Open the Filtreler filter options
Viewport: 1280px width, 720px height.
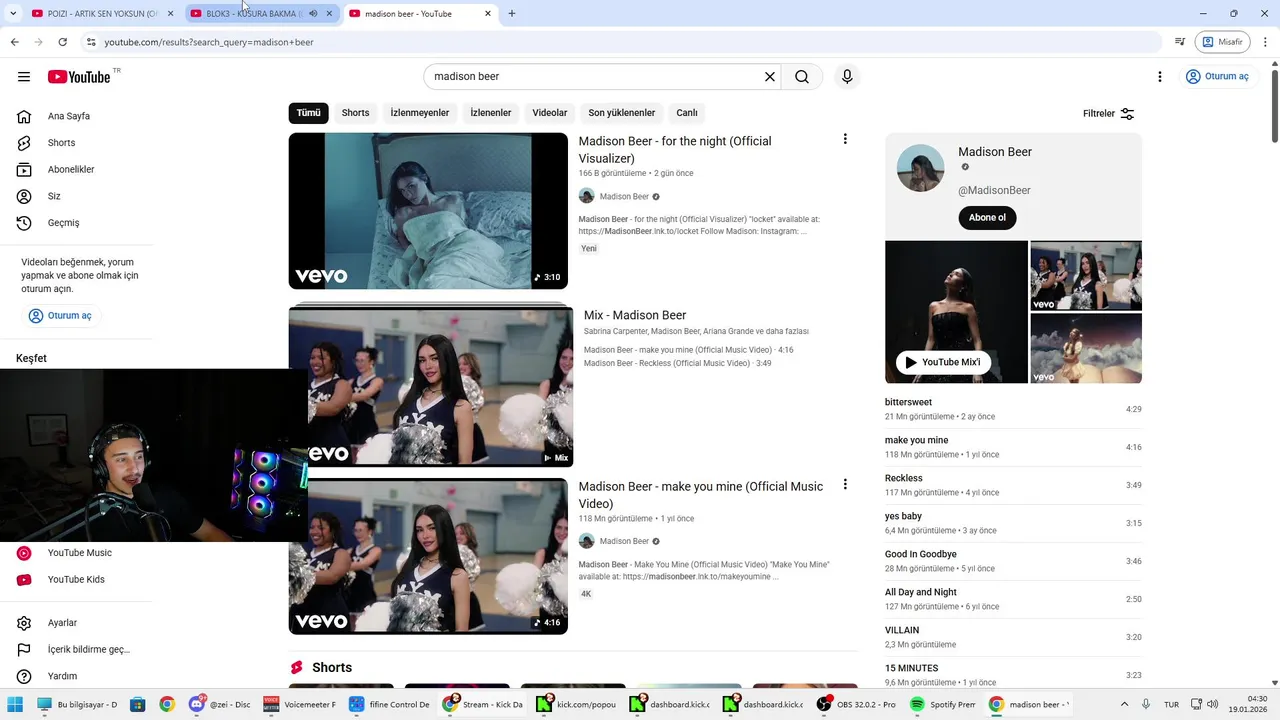1109,114
